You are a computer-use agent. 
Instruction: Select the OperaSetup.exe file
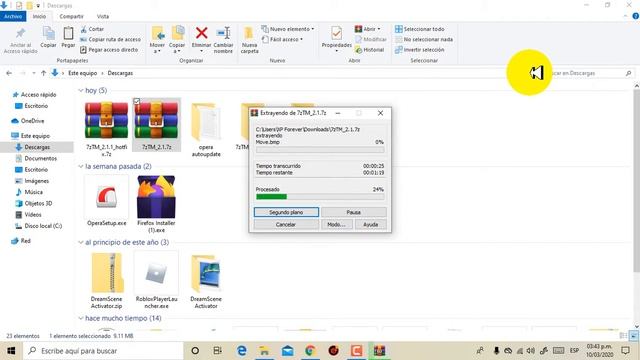tap(107, 201)
